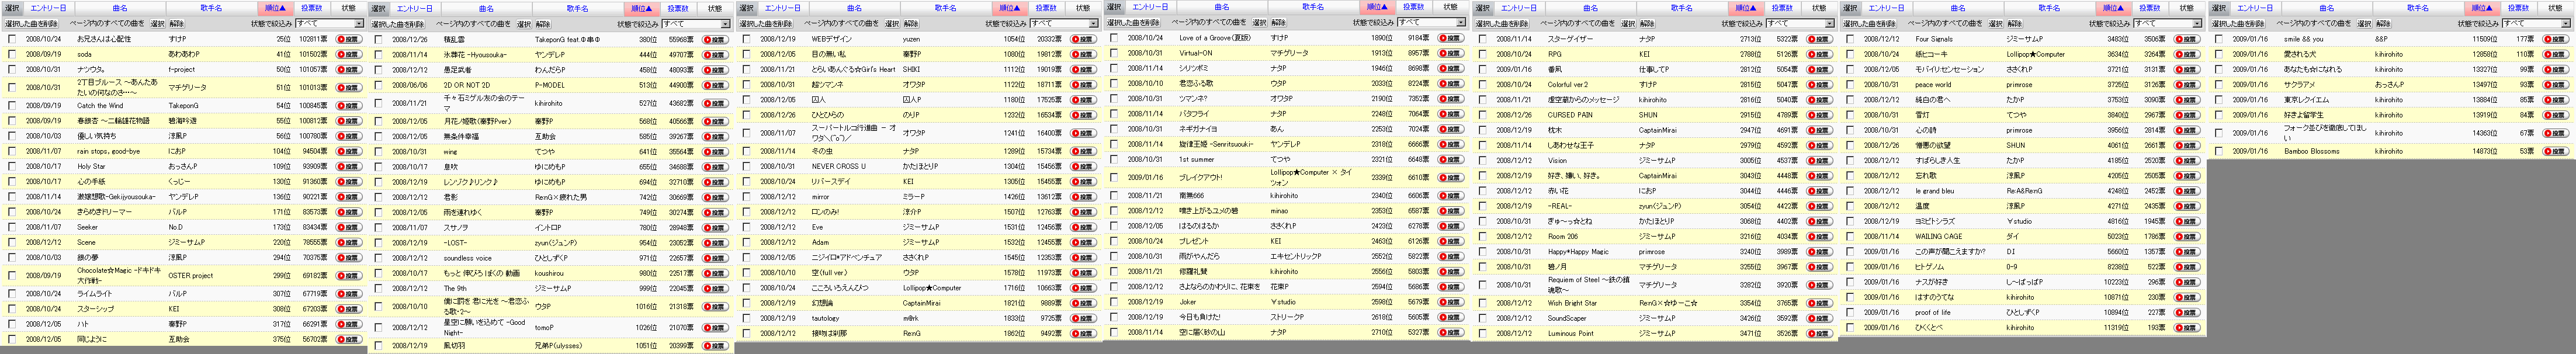Click 選択した曲を削除 above the スターゲイザー row
Screen dimensions: 2576x354
pyautogui.click(x=1502, y=23)
